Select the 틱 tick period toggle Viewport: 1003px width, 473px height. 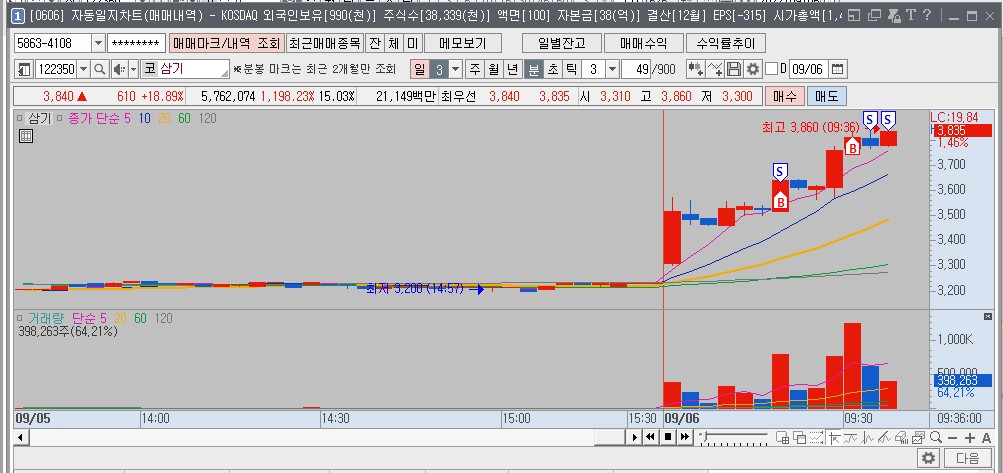point(571,69)
